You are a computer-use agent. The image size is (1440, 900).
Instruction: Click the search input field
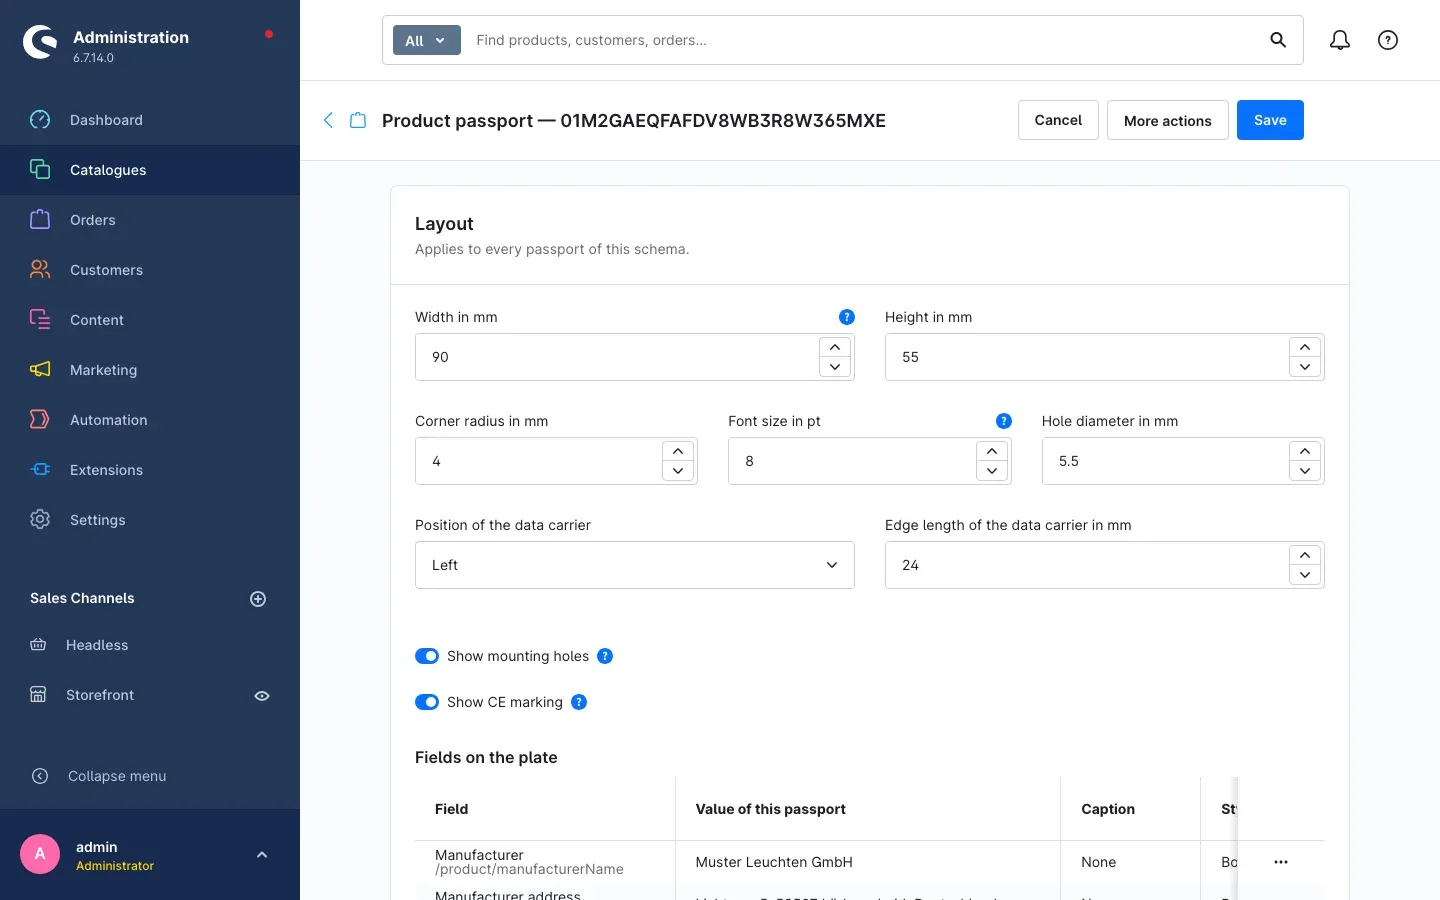tap(865, 40)
